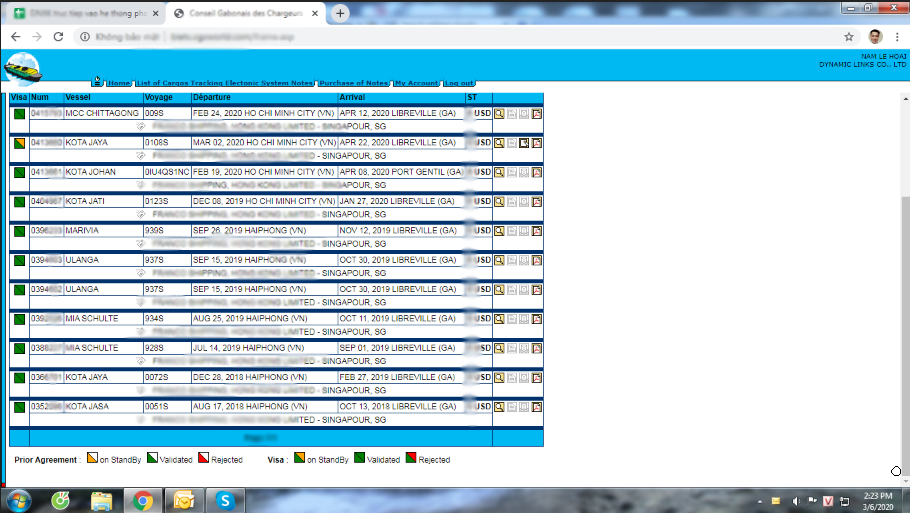The height and width of the screenshot is (513, 910).
Task: Open Skype from the Windows taskbar
Action: click(225, 500)
